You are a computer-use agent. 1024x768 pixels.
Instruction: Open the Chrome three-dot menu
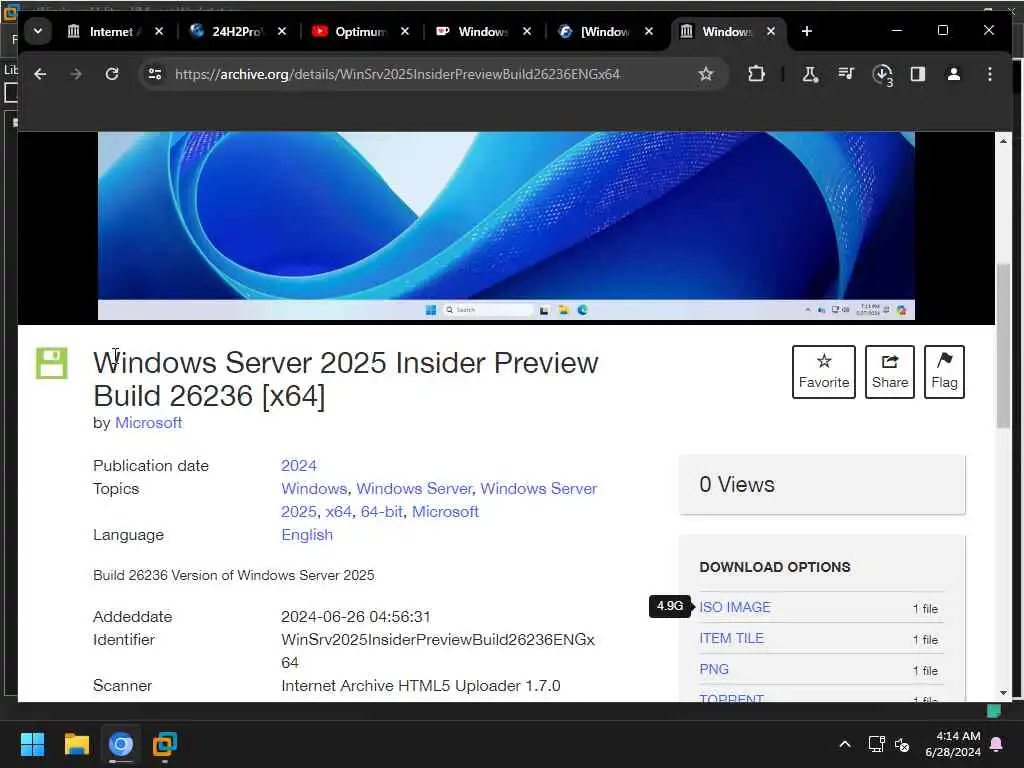click(989, 74)
